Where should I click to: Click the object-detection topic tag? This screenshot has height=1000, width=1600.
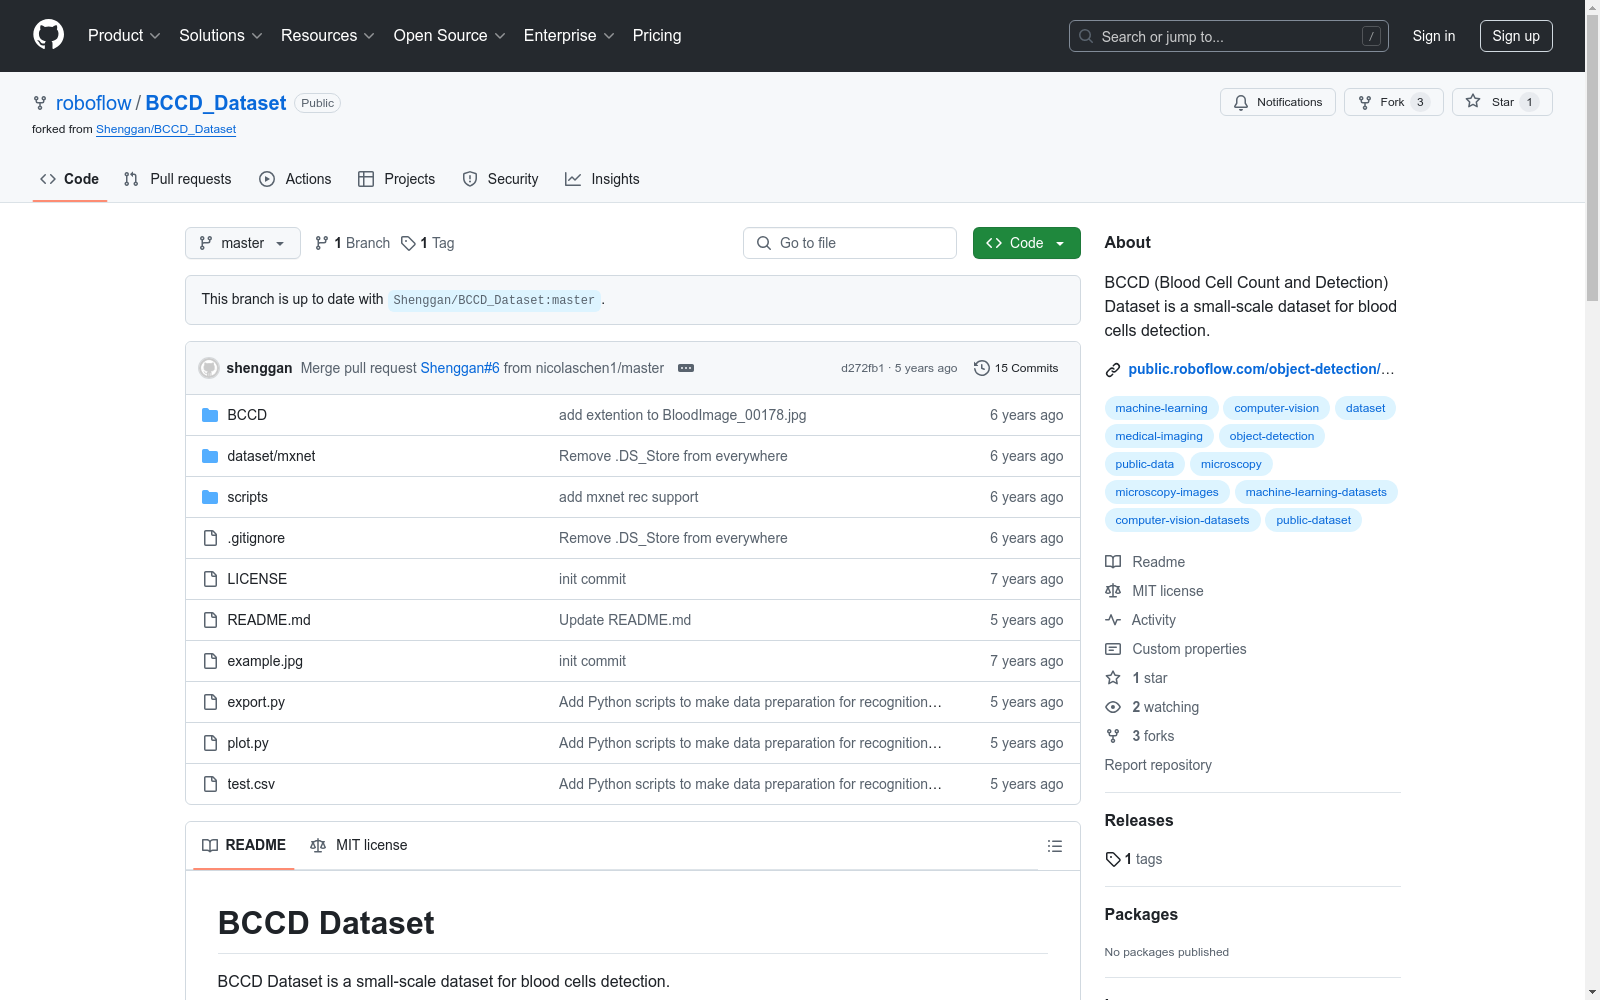click(x=1272, y=436)
